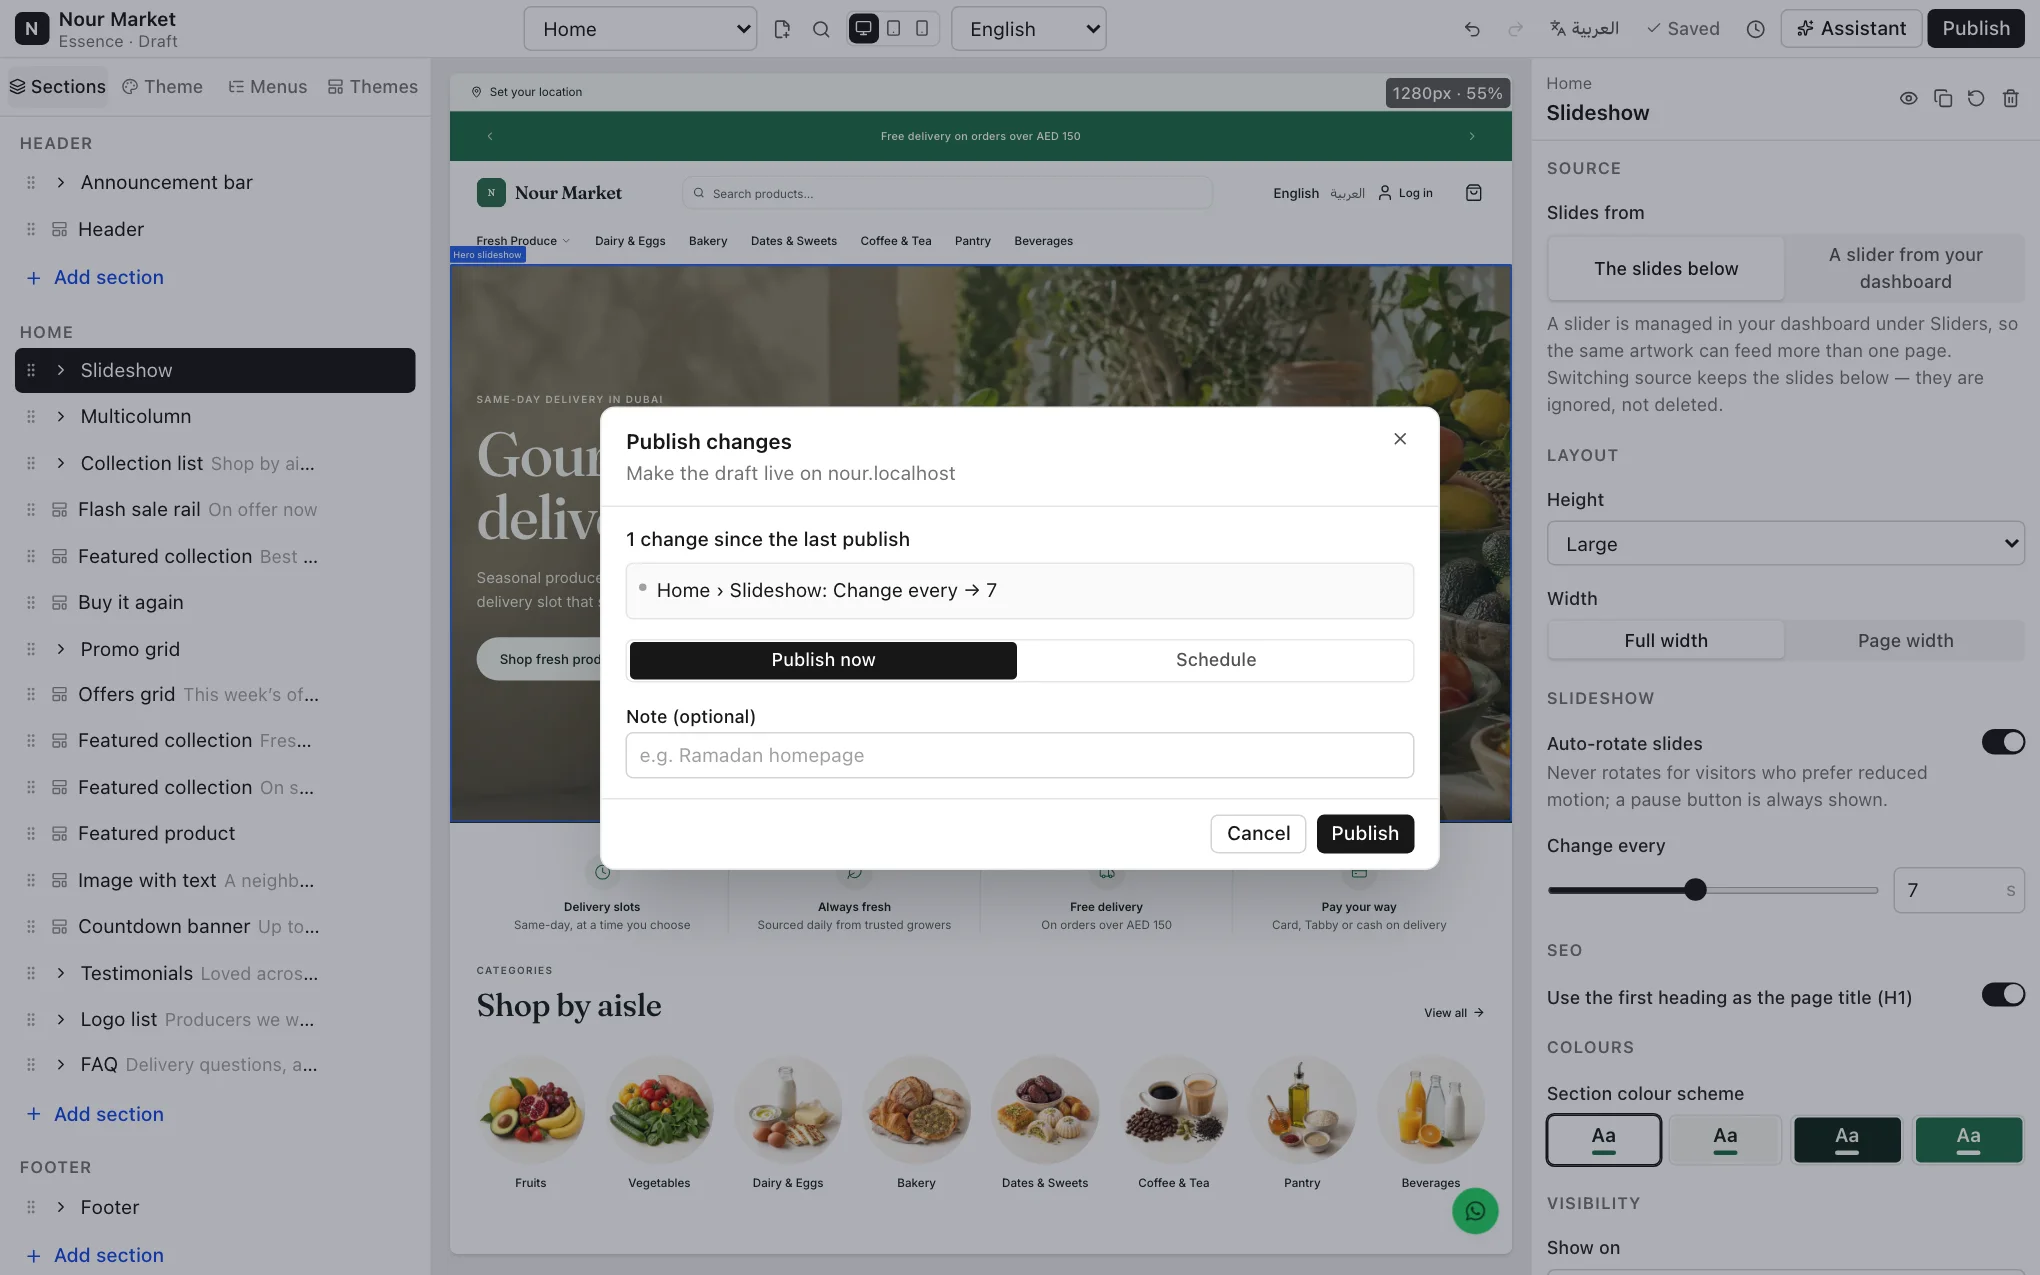
Task: Click the undo arrow icon
Action: pos(1472,29)
